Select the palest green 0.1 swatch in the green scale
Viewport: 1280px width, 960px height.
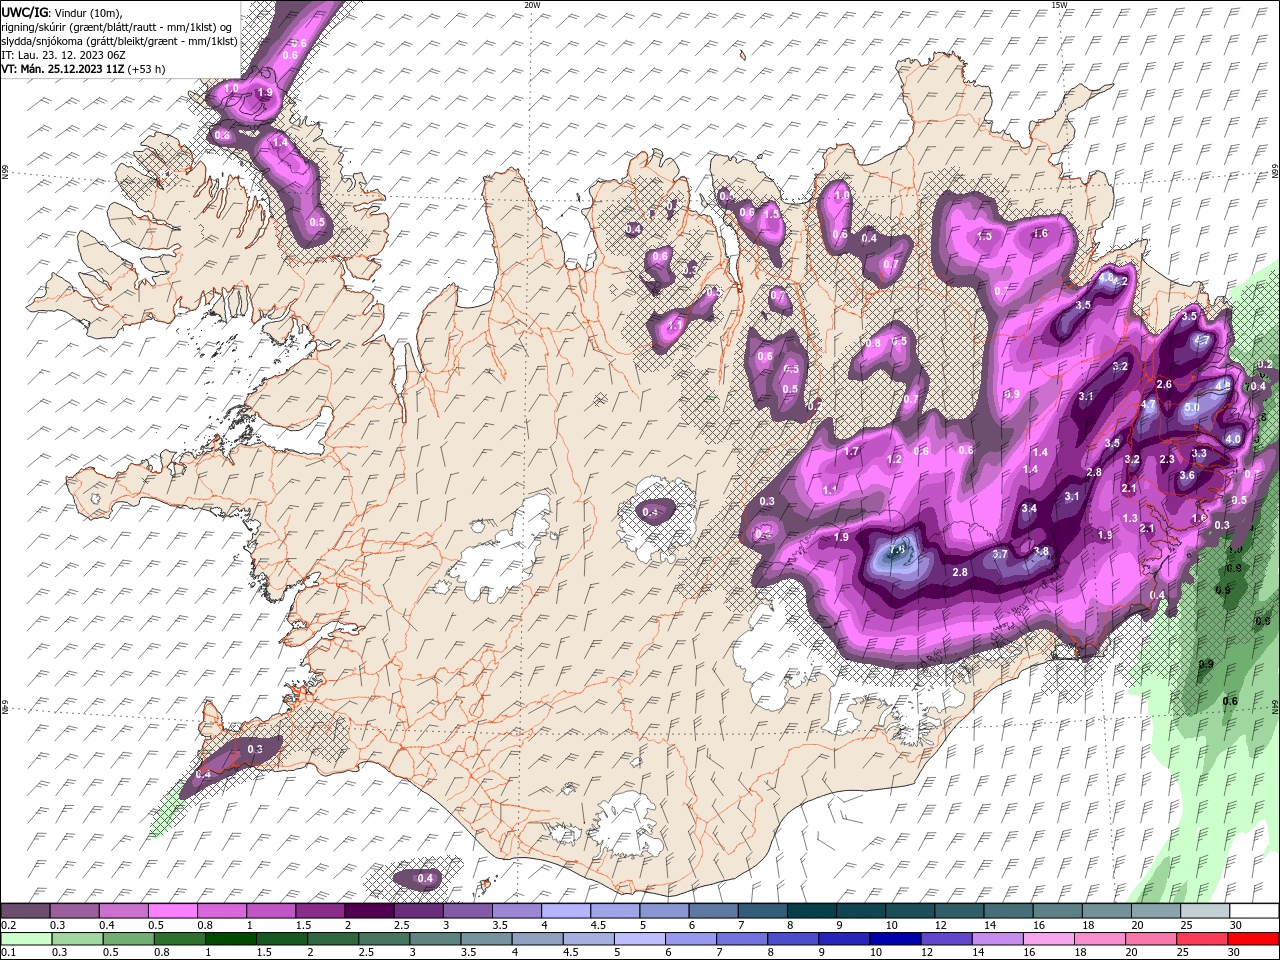[x=25, y=939]
